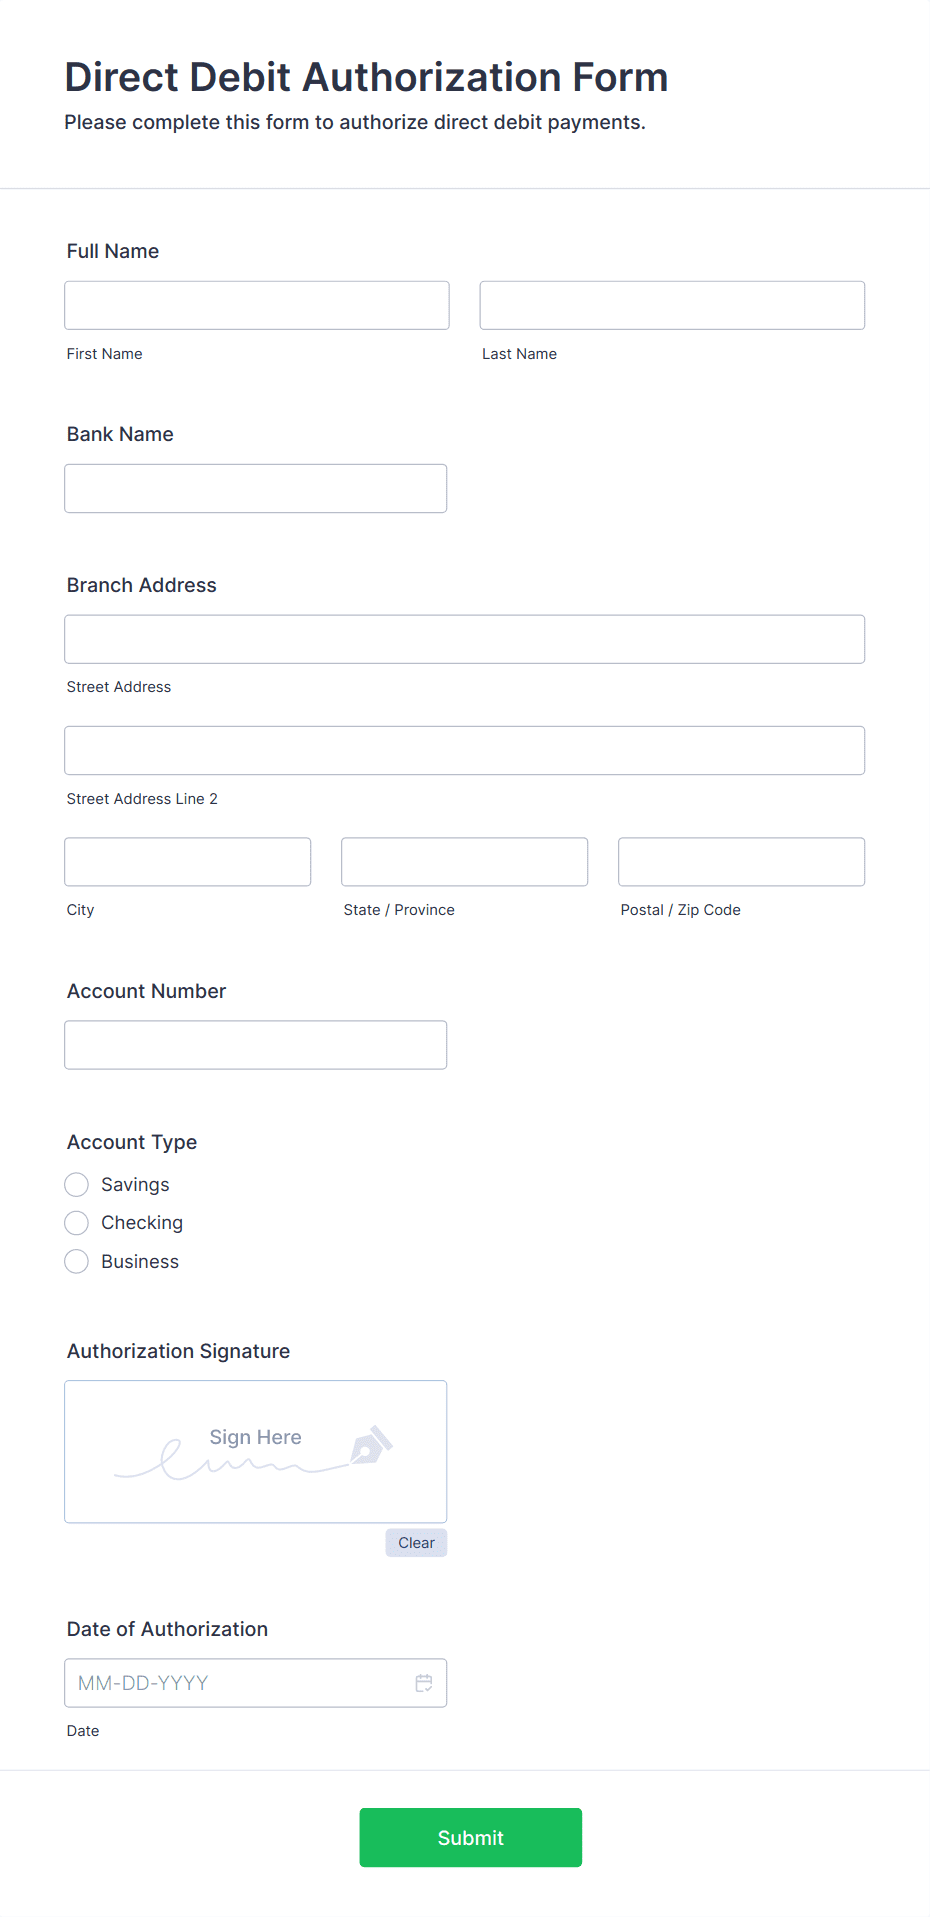930x1917 pixels.
Task: Focus the Bank Name input
Action: coord(255,488)
